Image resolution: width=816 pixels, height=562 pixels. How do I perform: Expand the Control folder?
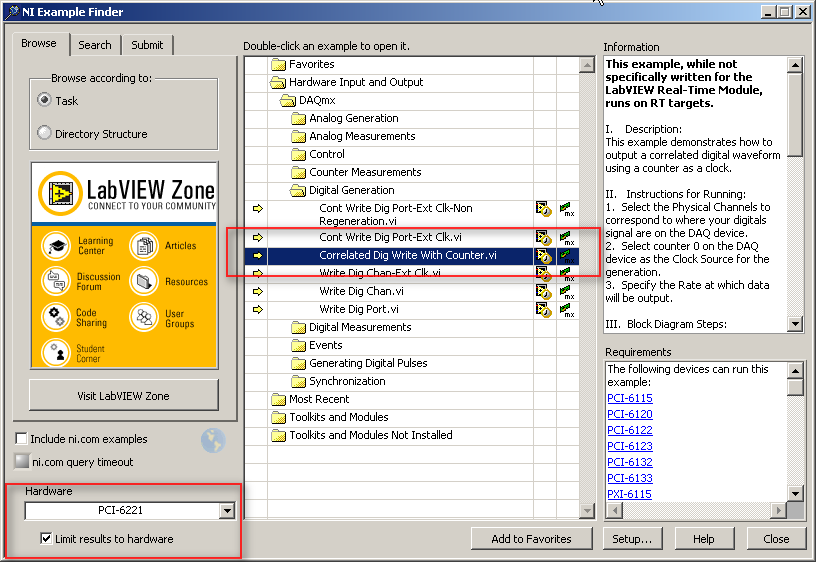298,155
